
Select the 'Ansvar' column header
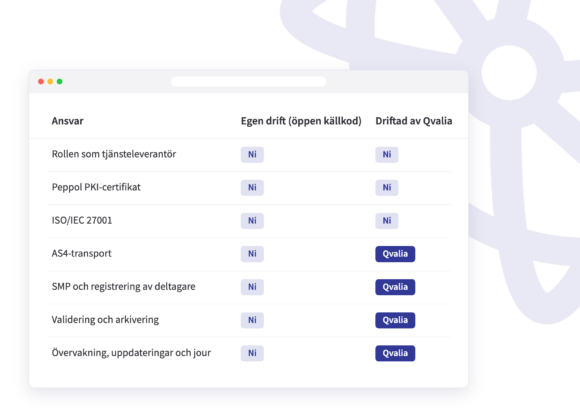pyautogui.click(x=67, y=121)
